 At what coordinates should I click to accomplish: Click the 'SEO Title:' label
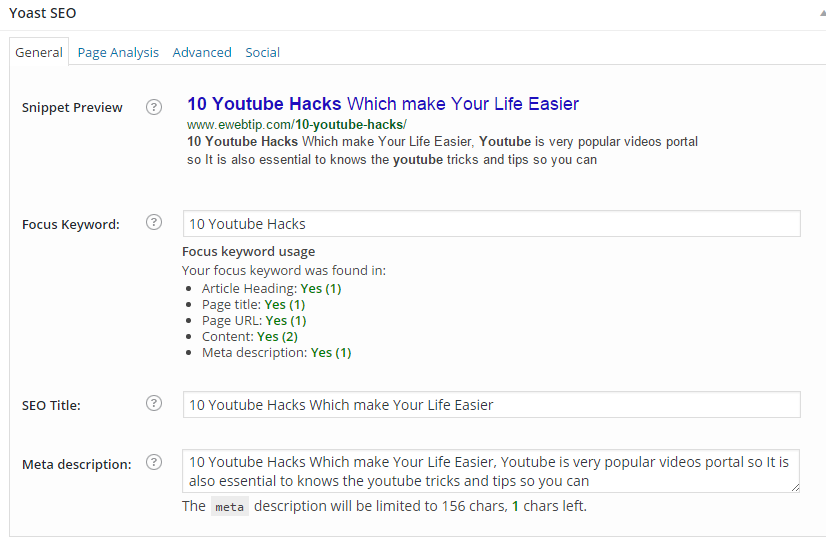[x=51, y=405]
